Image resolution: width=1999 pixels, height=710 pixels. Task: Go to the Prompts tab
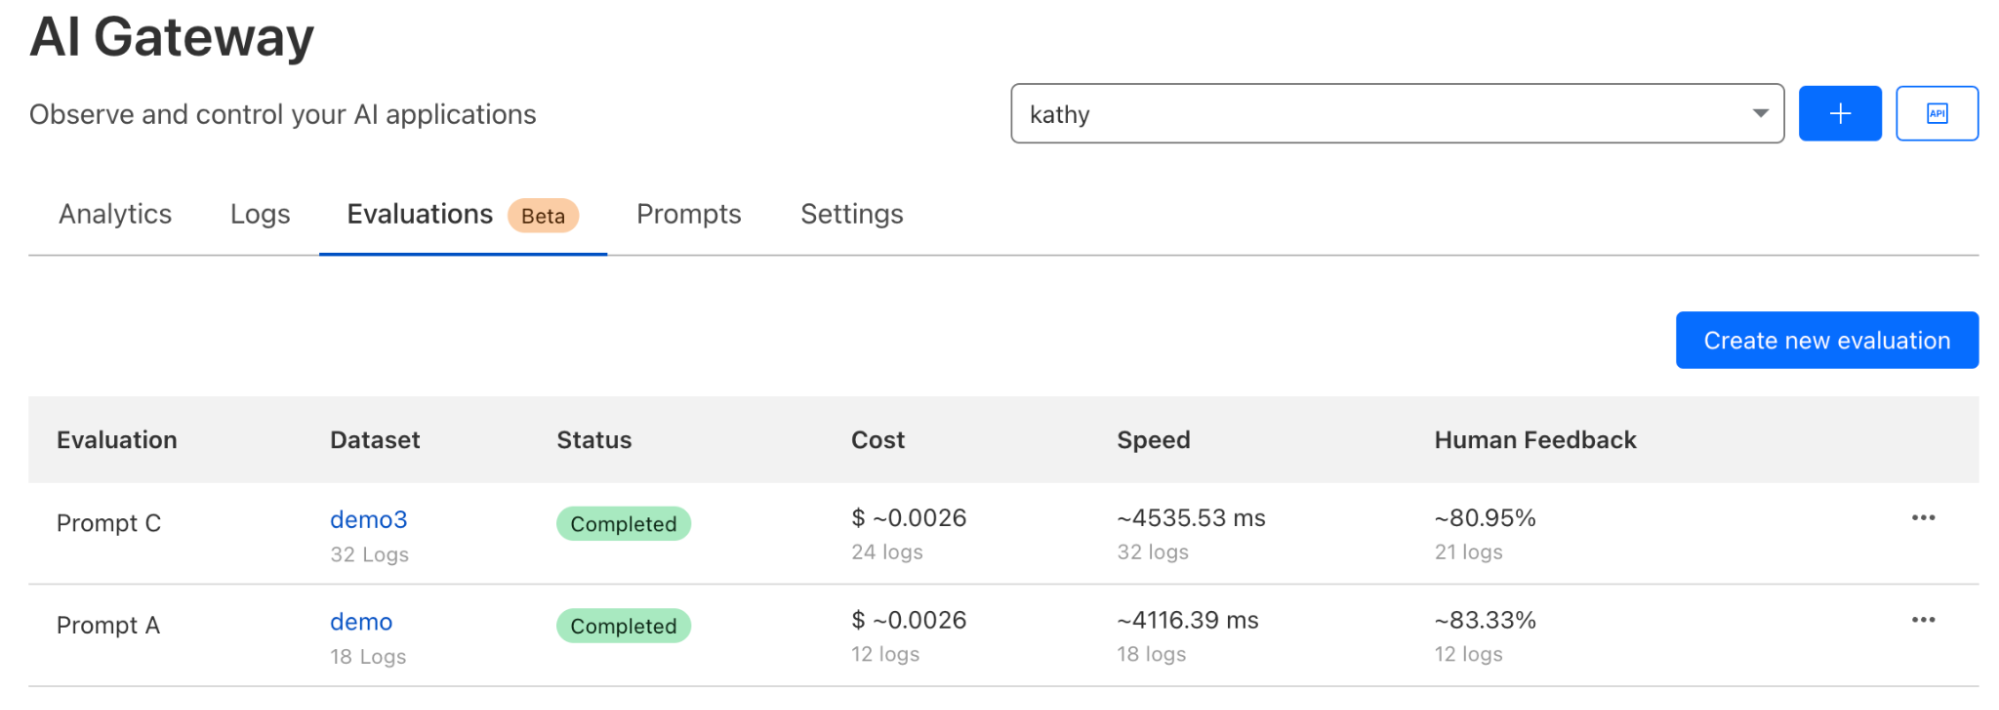pos(688,214)
